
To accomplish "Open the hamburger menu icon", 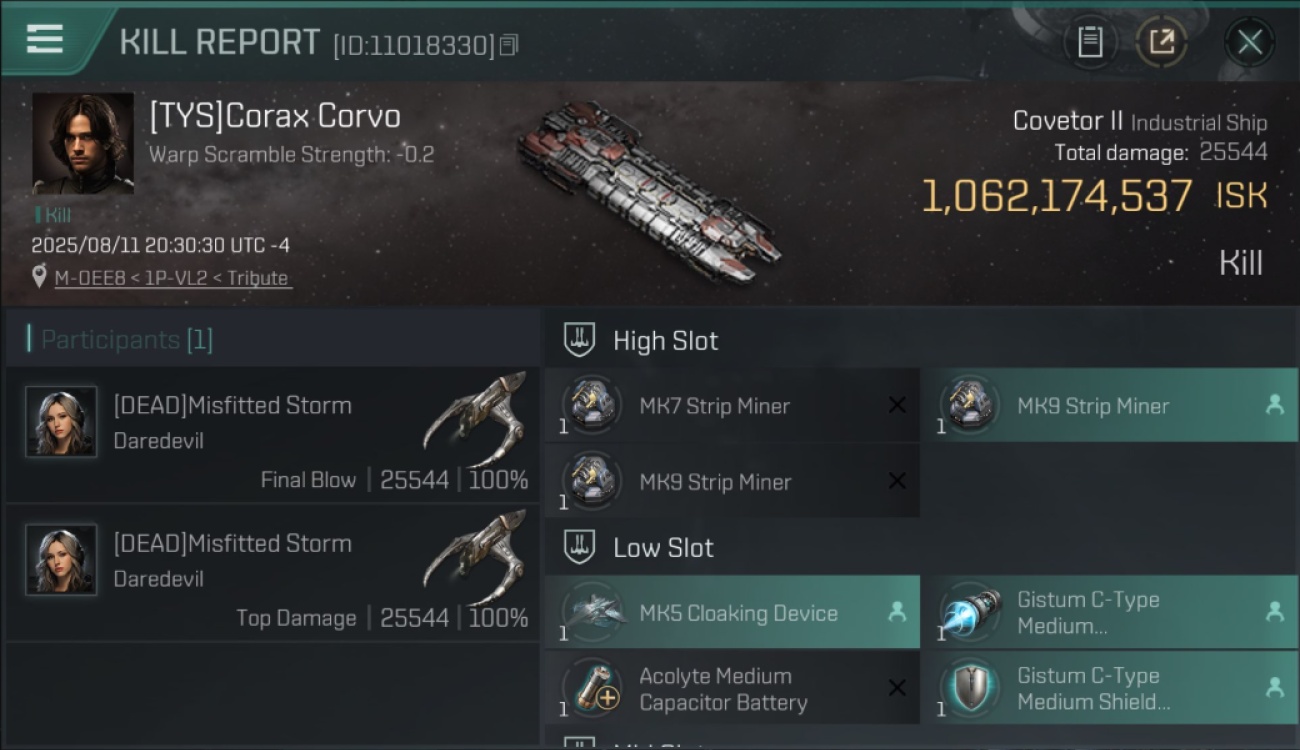I will [45, 39].
